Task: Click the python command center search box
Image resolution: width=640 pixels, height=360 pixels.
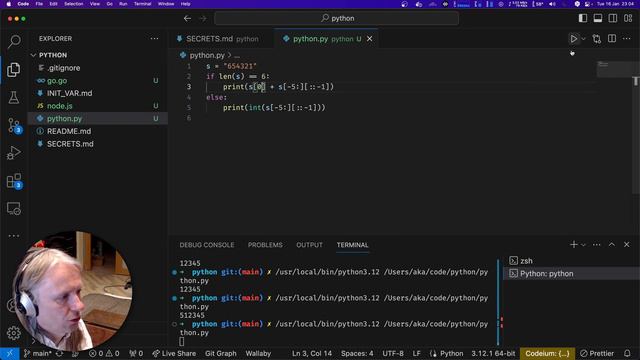Action: [x=336, y=18]
